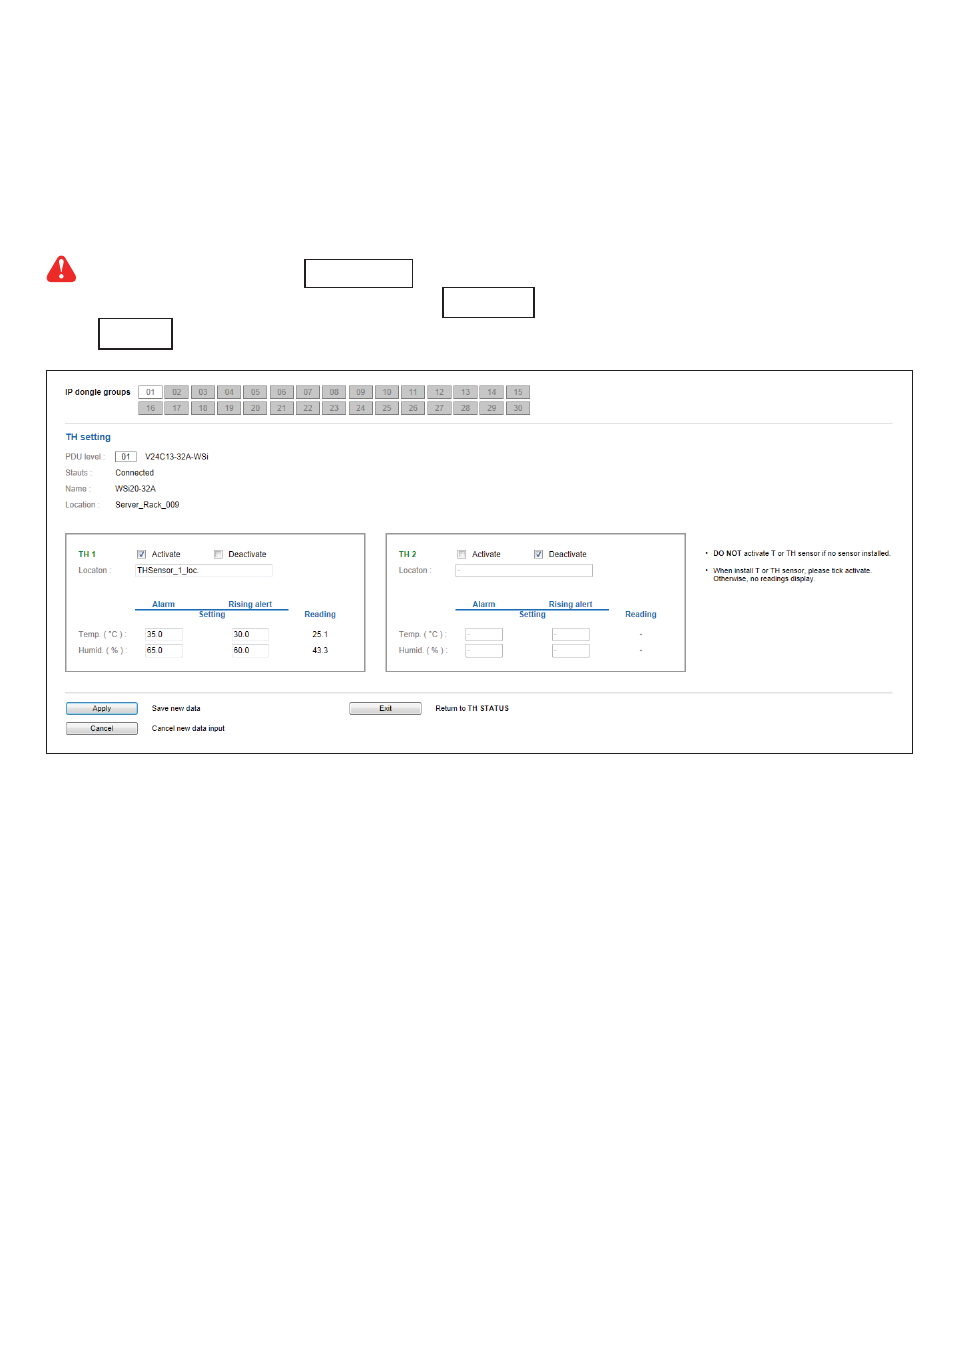Select the TH 1 humidity reading 43.3
The width and height of the screenshot is (954, 1350).
[x=320, y=650]
